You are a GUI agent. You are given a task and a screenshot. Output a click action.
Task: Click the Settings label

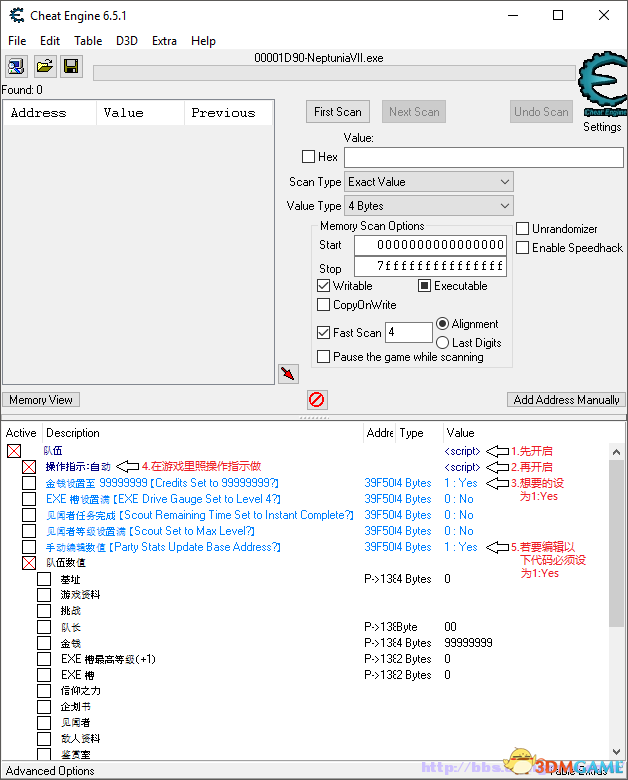602,127
